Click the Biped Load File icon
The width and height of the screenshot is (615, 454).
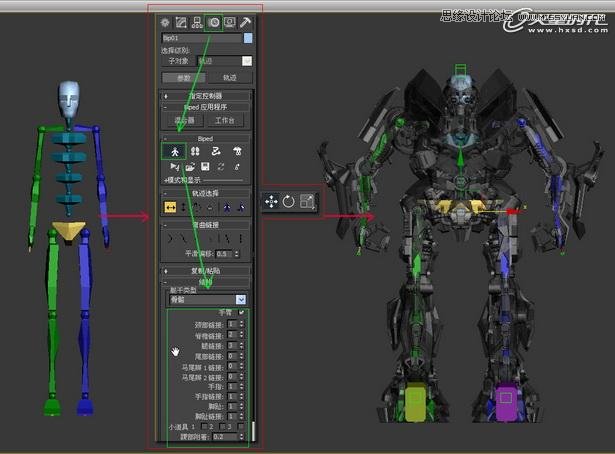[190, 167]
